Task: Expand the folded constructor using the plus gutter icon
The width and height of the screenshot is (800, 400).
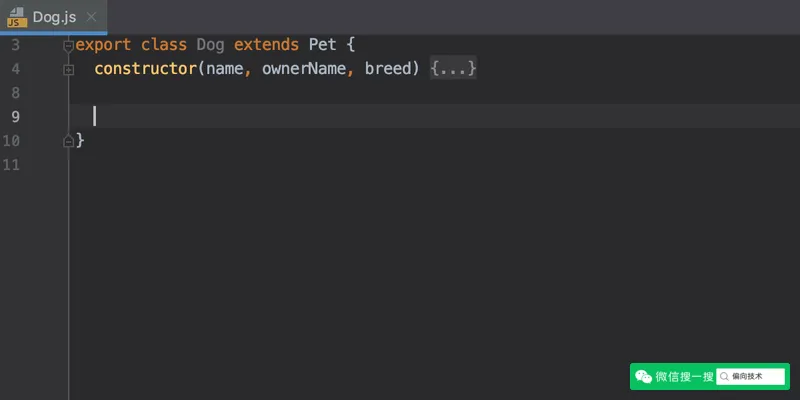Action: coord(68,70)
